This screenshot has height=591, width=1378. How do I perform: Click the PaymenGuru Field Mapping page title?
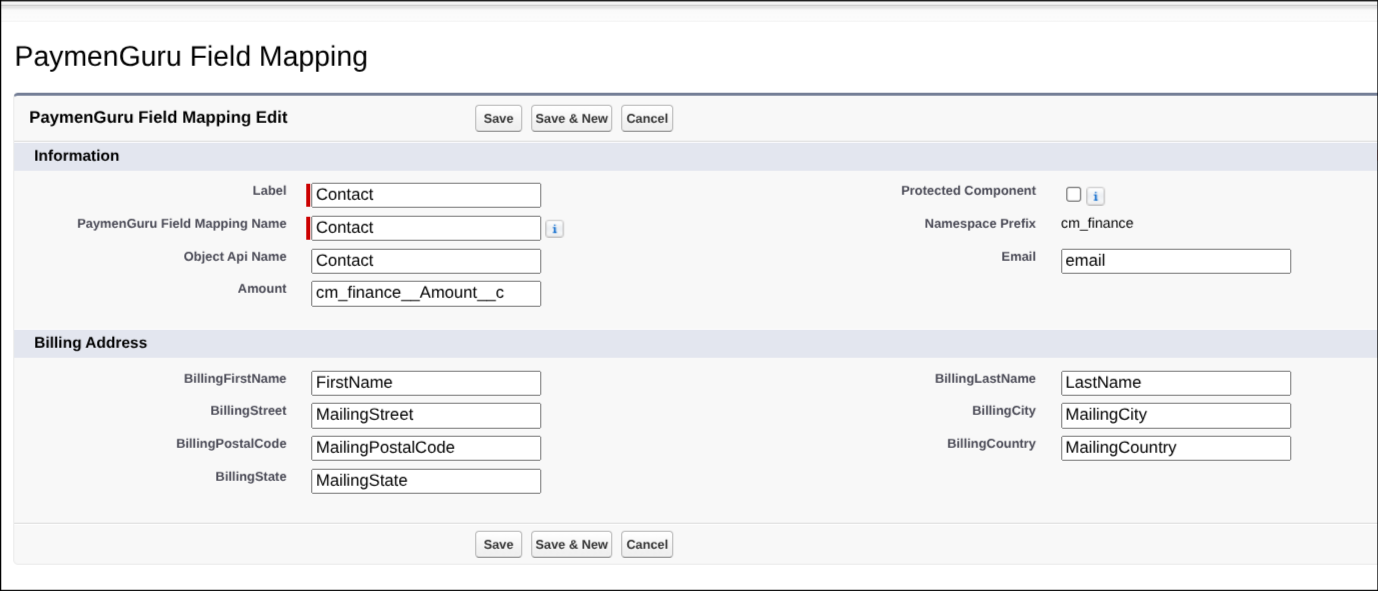tap(191, 57)
